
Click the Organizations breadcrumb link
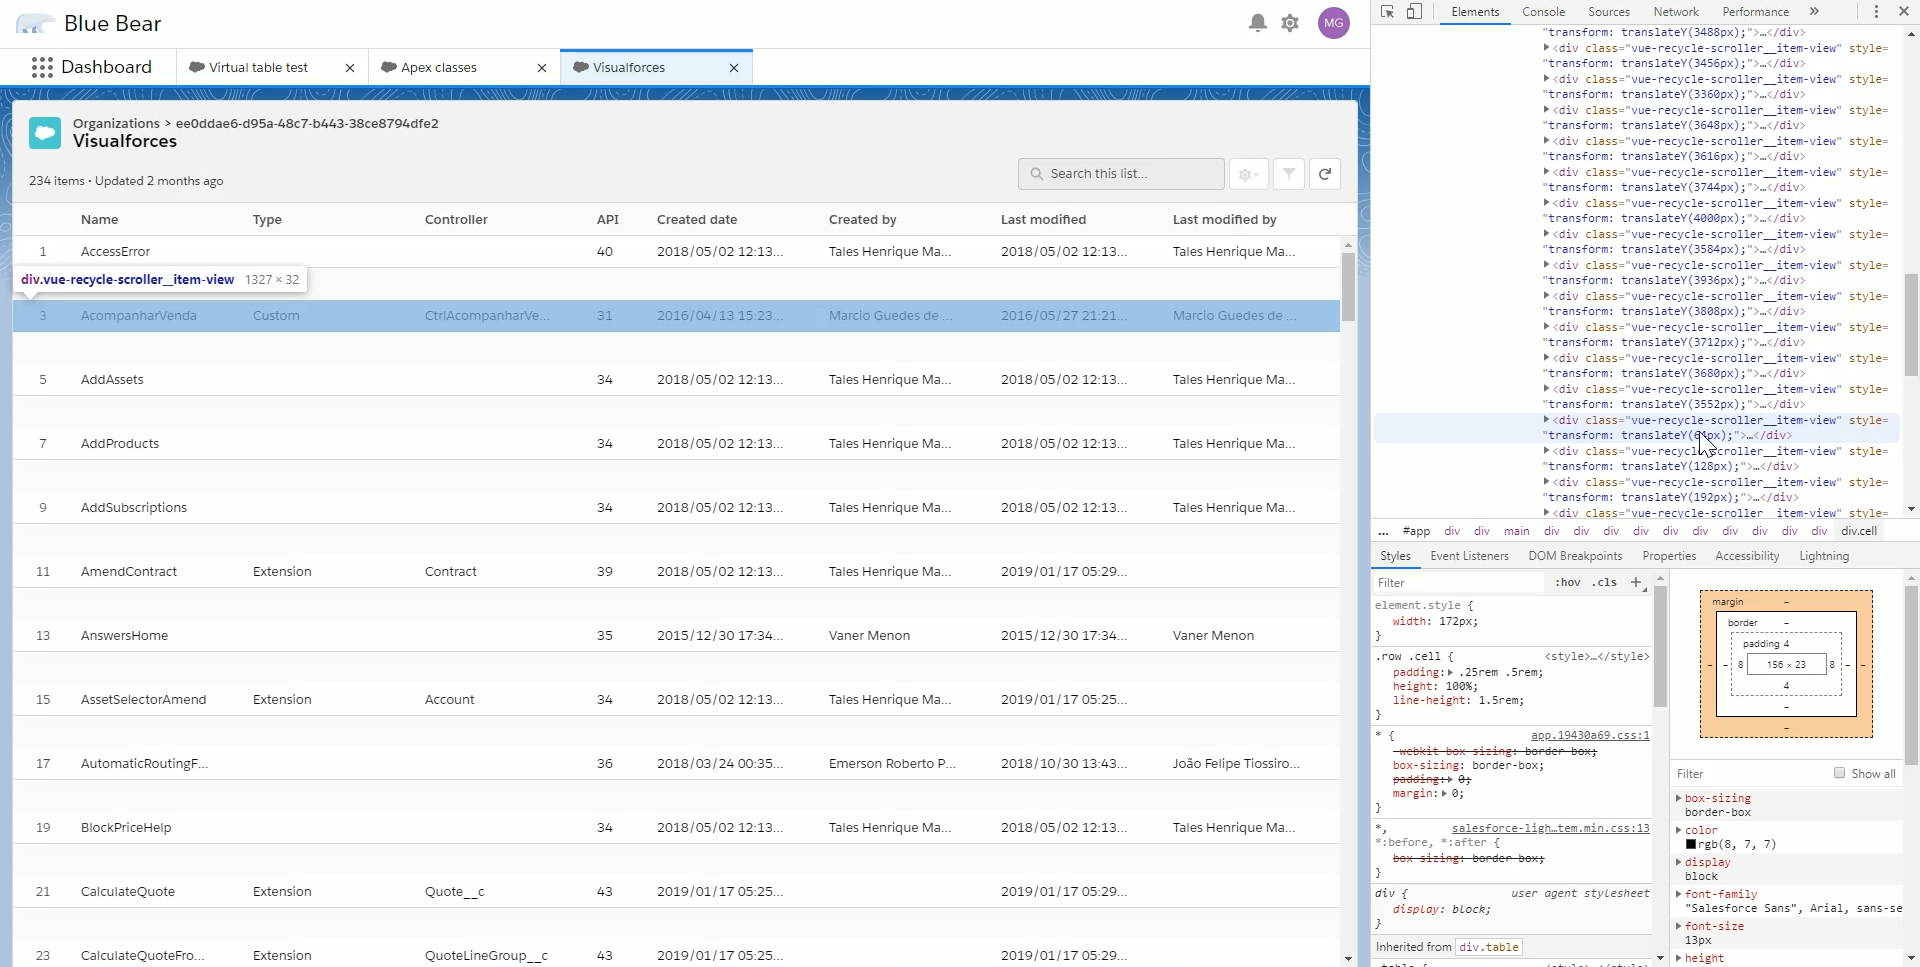pyautogui.click(x=116, y=123)
